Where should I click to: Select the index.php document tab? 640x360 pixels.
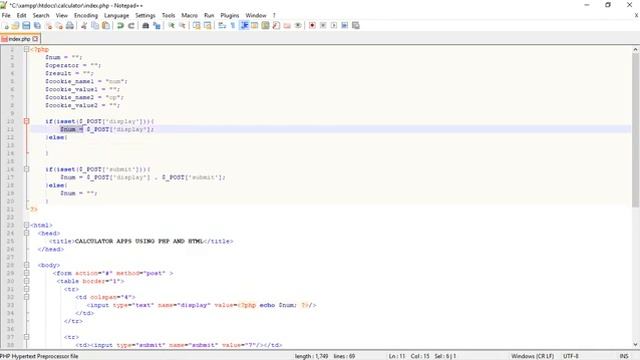coord(20,39)
